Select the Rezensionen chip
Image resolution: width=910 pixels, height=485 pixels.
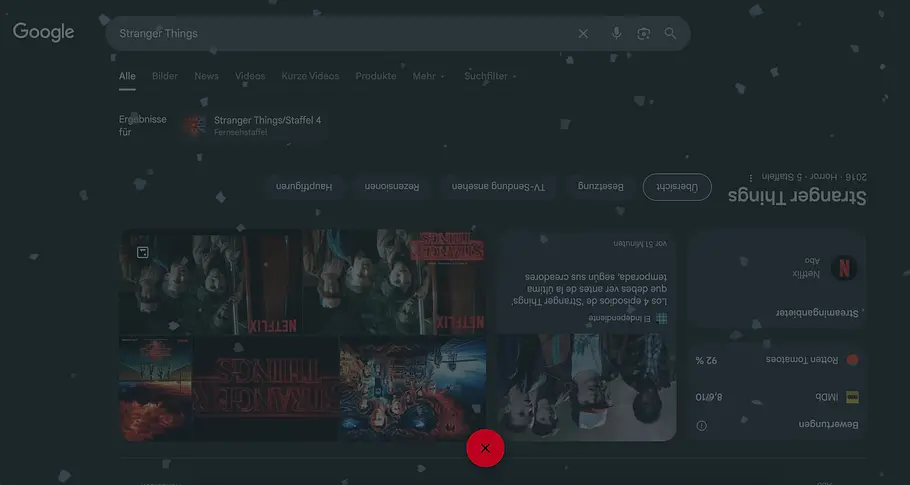[x=392, y=187]
